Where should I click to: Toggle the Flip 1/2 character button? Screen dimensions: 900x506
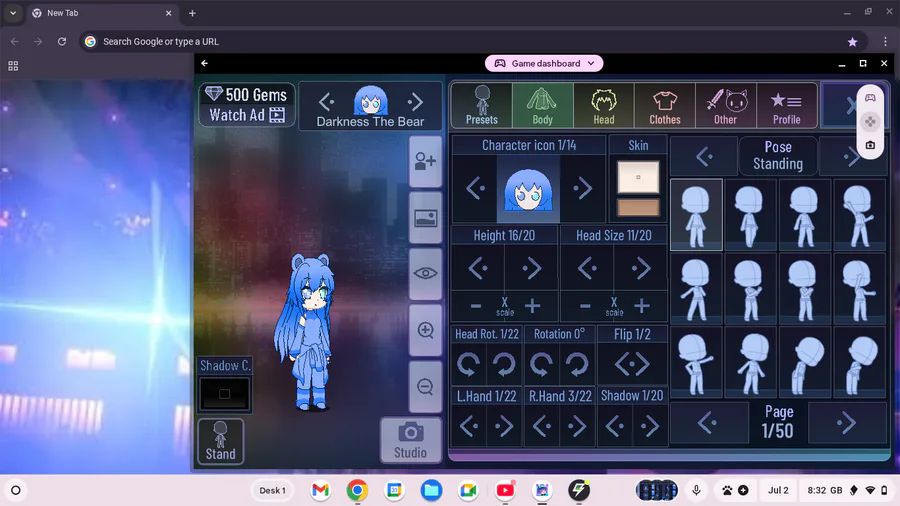click(632, 364)
